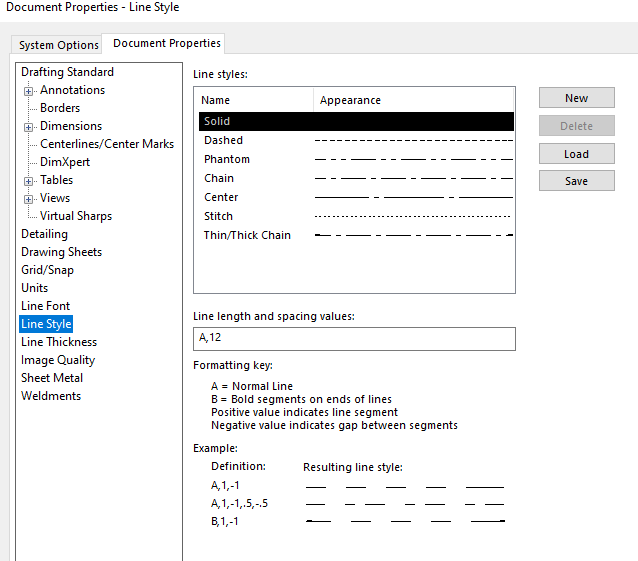The image size is (638, 561).
Task: Select the Document Properties tab
Action: pyautogui.click(x=167, y=43)
